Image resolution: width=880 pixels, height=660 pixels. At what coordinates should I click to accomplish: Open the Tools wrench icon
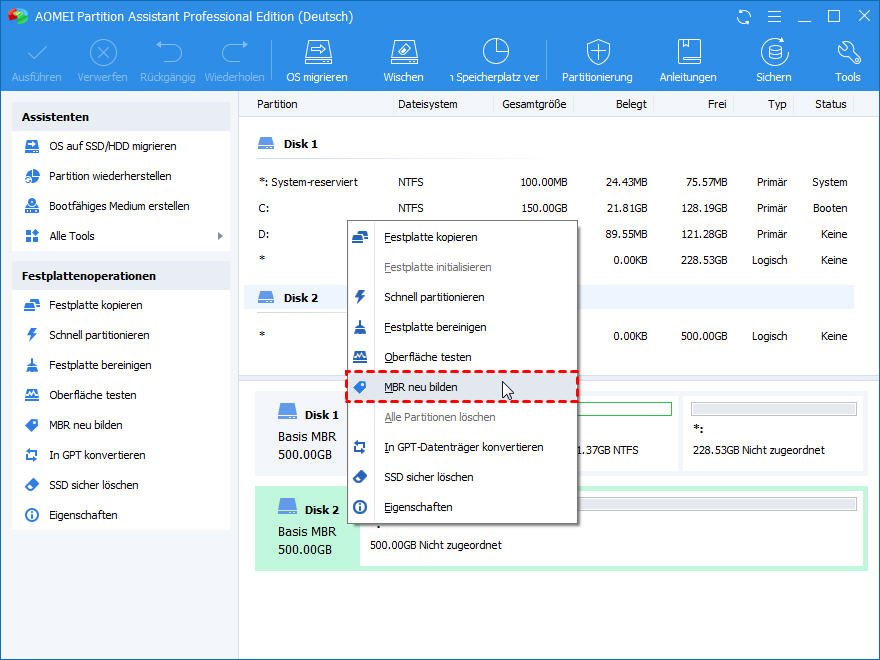(848, 52)
